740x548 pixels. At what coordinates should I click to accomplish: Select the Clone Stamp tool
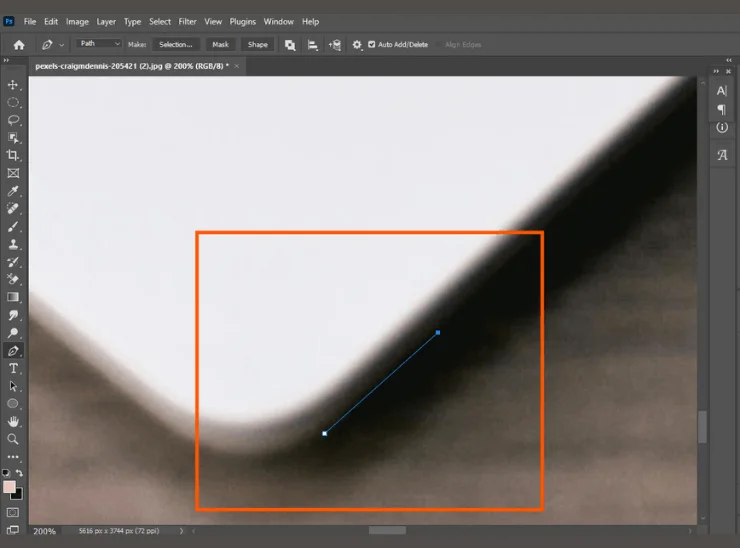tap(13, 244)
